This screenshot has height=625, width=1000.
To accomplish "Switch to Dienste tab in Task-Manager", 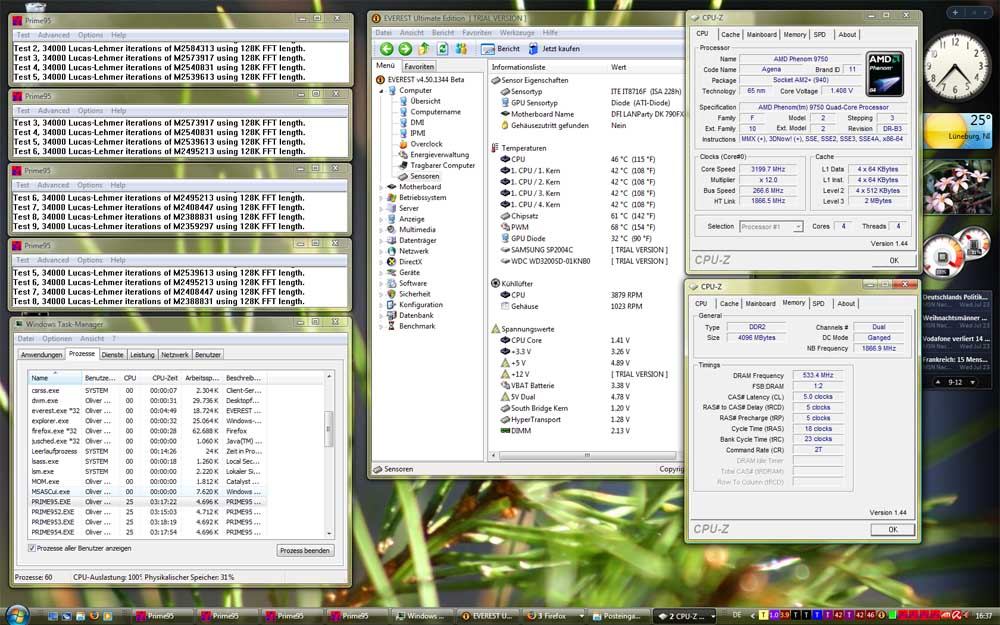I will tap(112, 355).
